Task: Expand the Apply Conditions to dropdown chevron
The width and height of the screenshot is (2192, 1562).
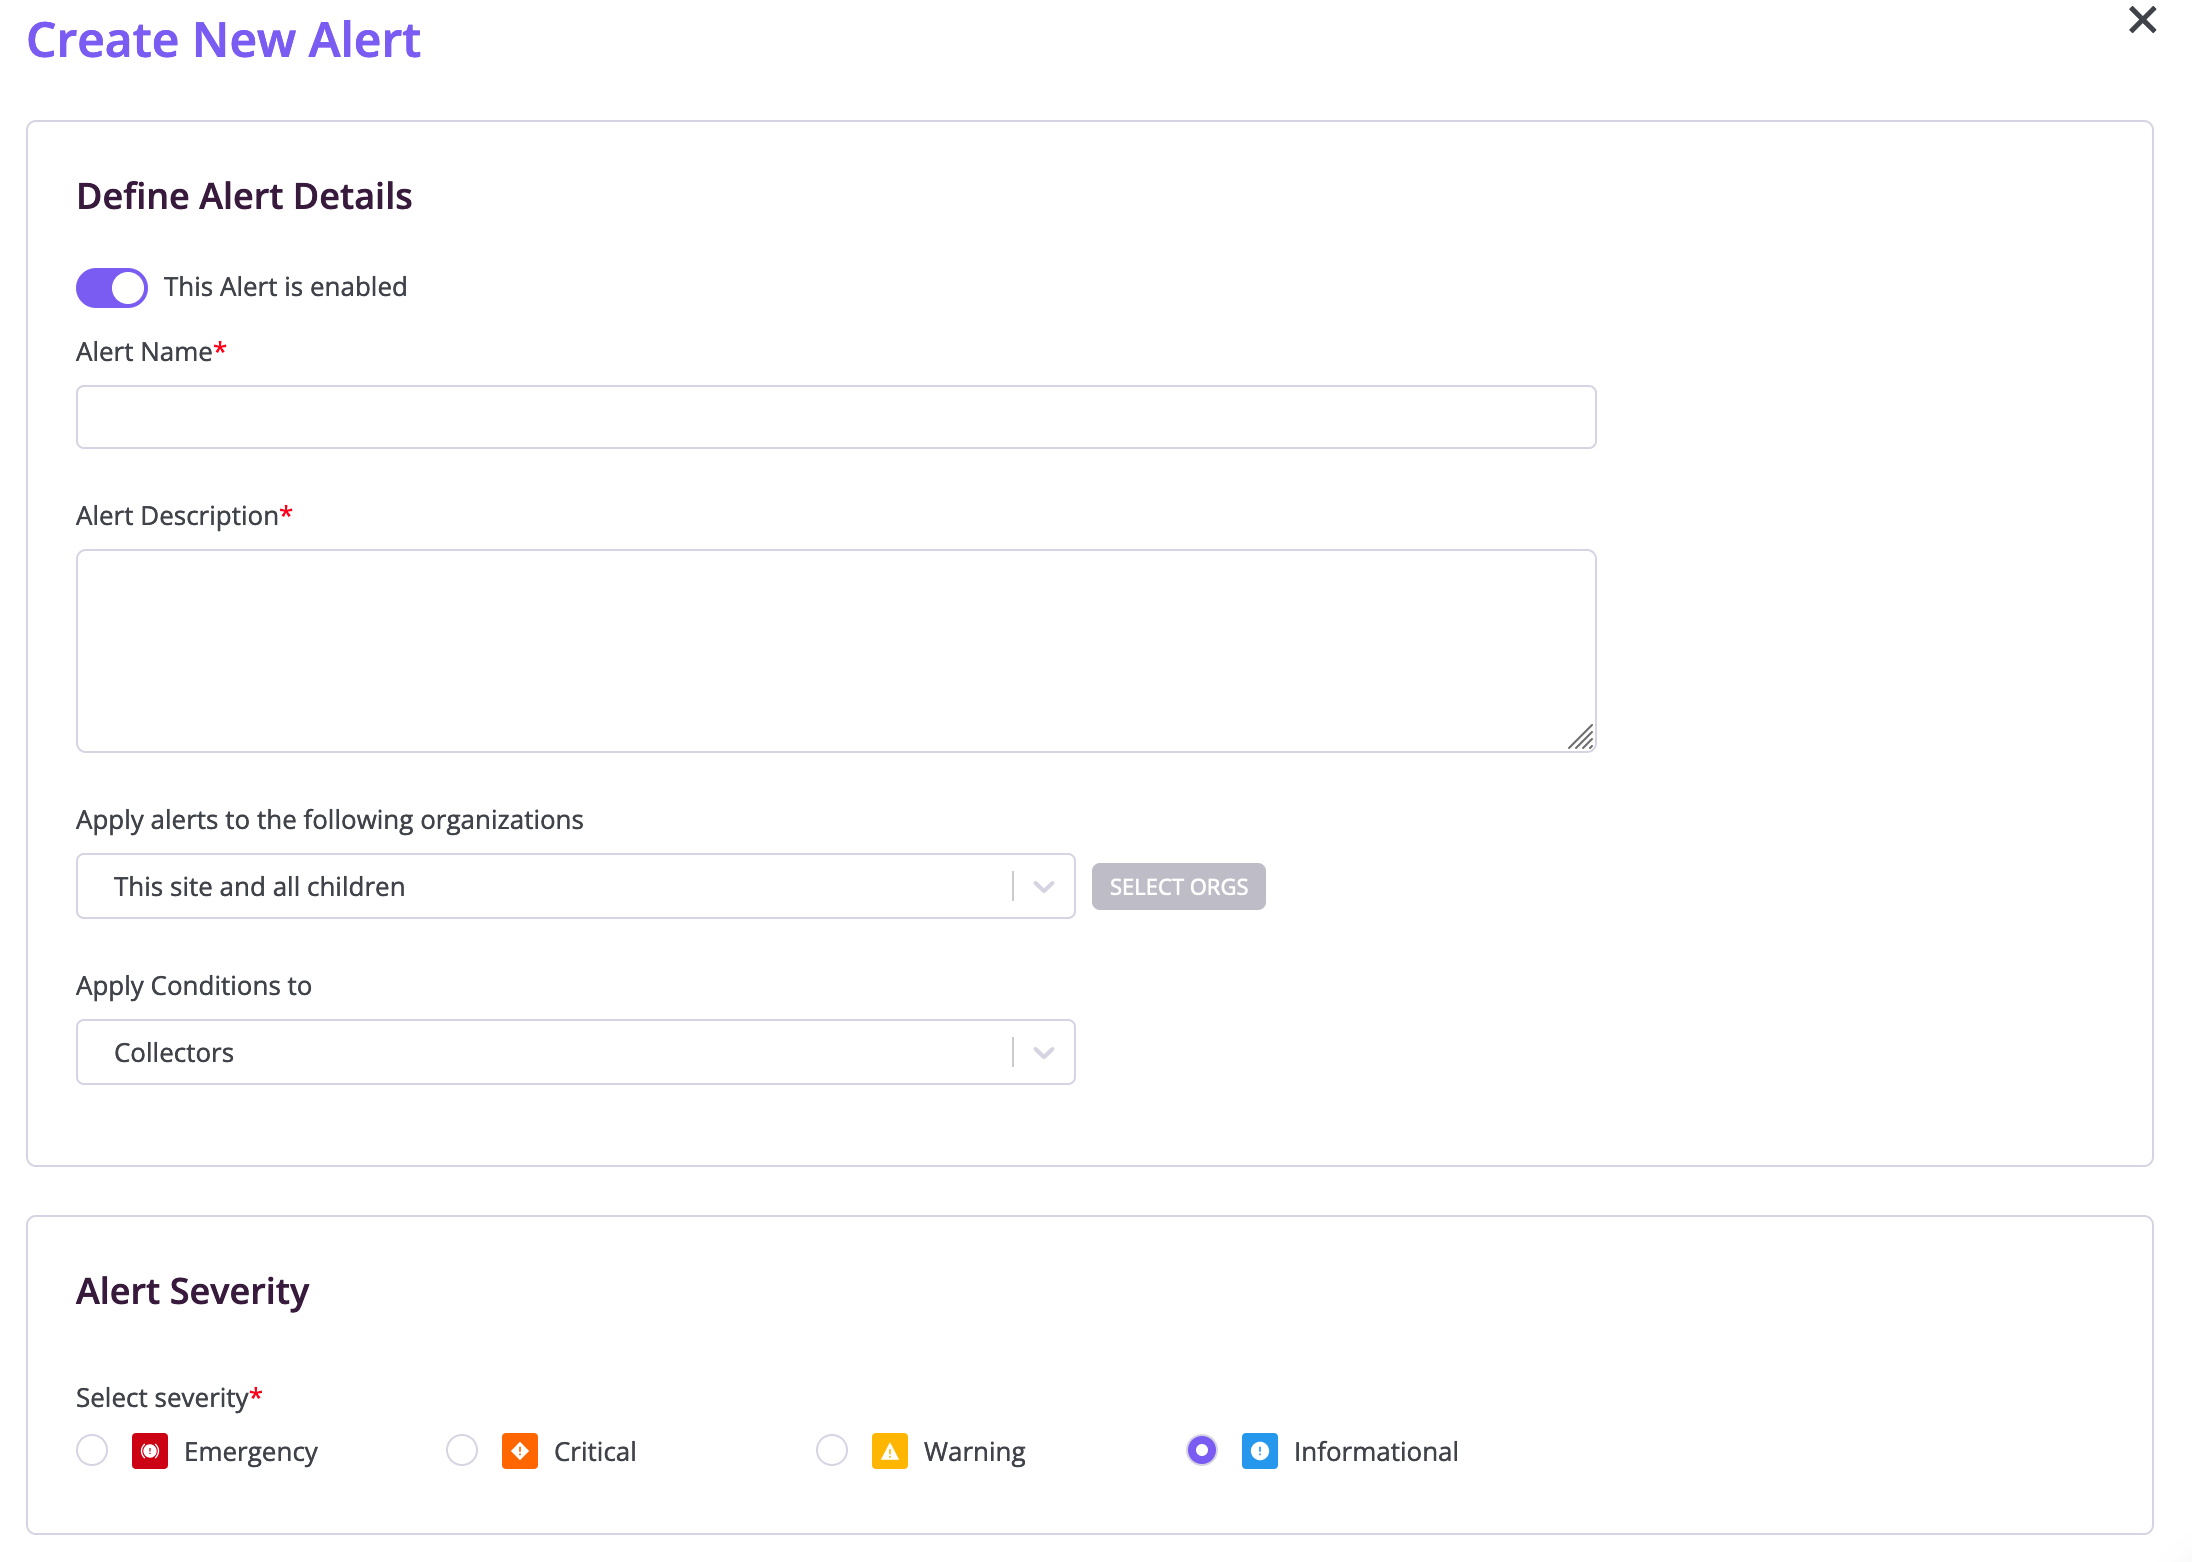Action: click(1044, 1053)
